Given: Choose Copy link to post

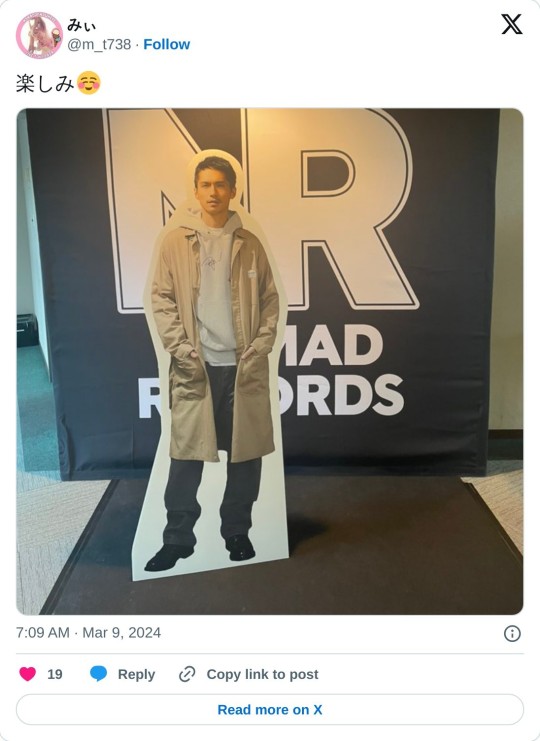Looking at the screenshot, I should tap(262, 674).
